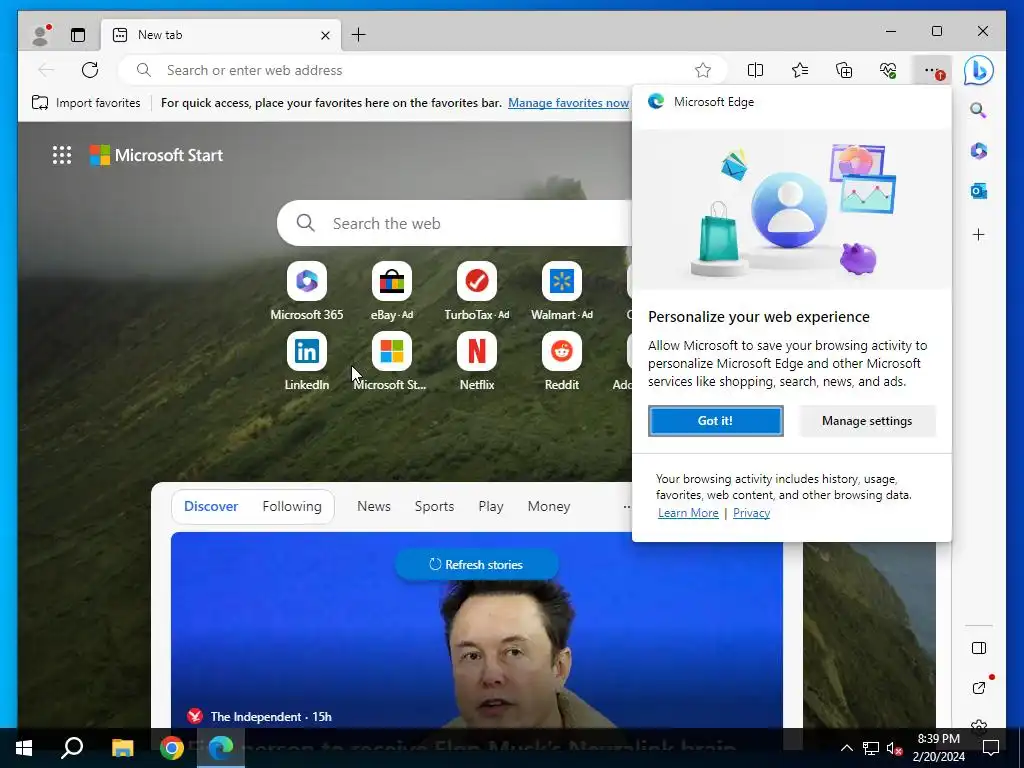1024x768 pixels.
Task: Open the eBay ad quick link
Action: (391, 291)
